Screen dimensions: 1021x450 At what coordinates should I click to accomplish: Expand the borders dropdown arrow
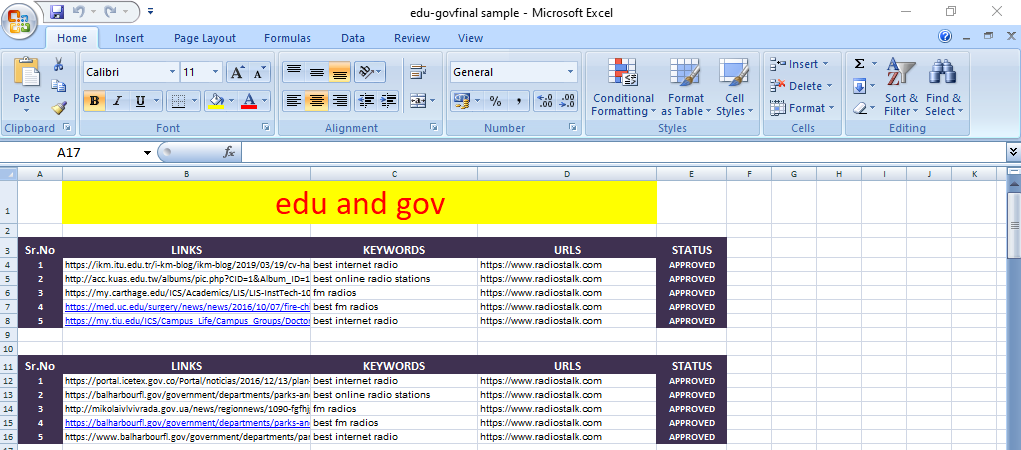pyautogui.click(x=194, y=101)
